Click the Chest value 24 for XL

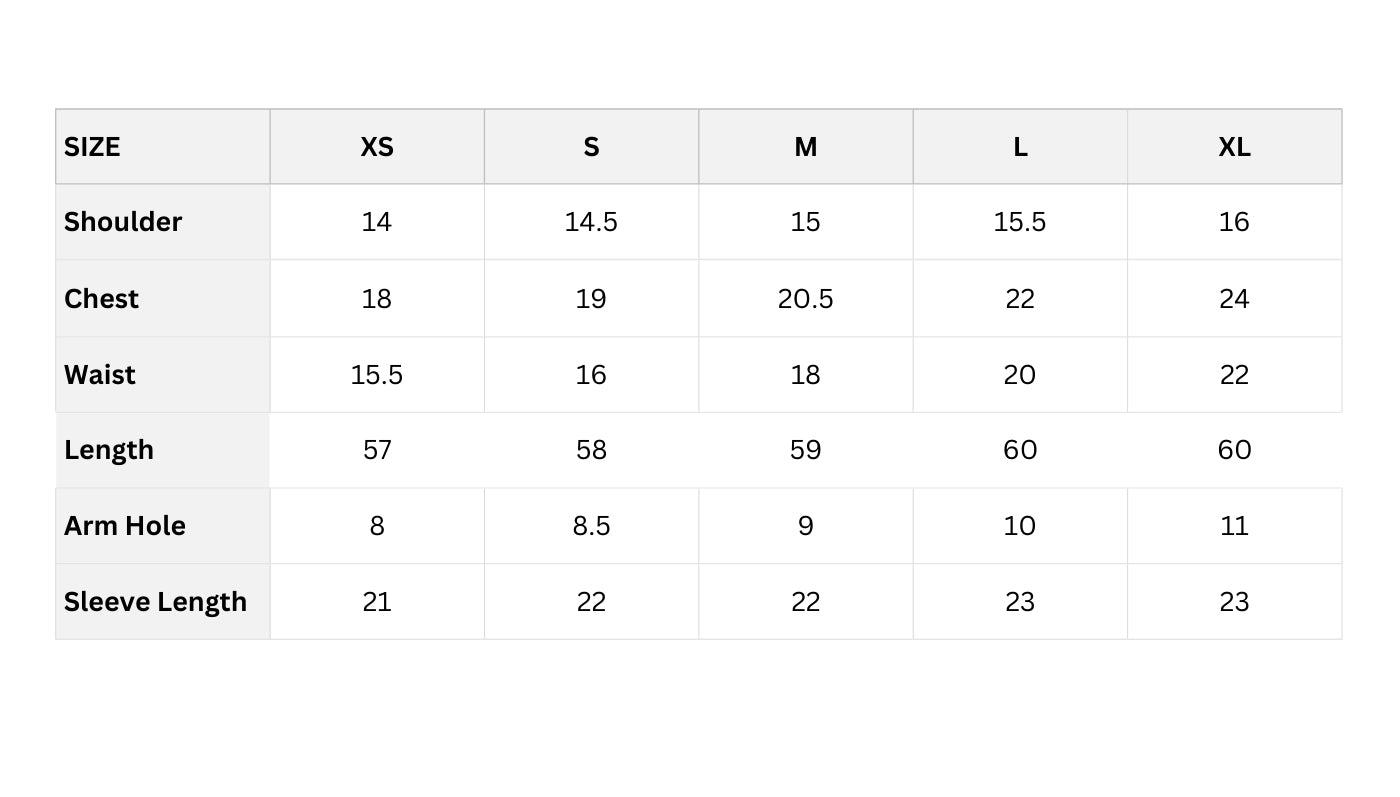pyautogui.click(x=1234, y=299)
